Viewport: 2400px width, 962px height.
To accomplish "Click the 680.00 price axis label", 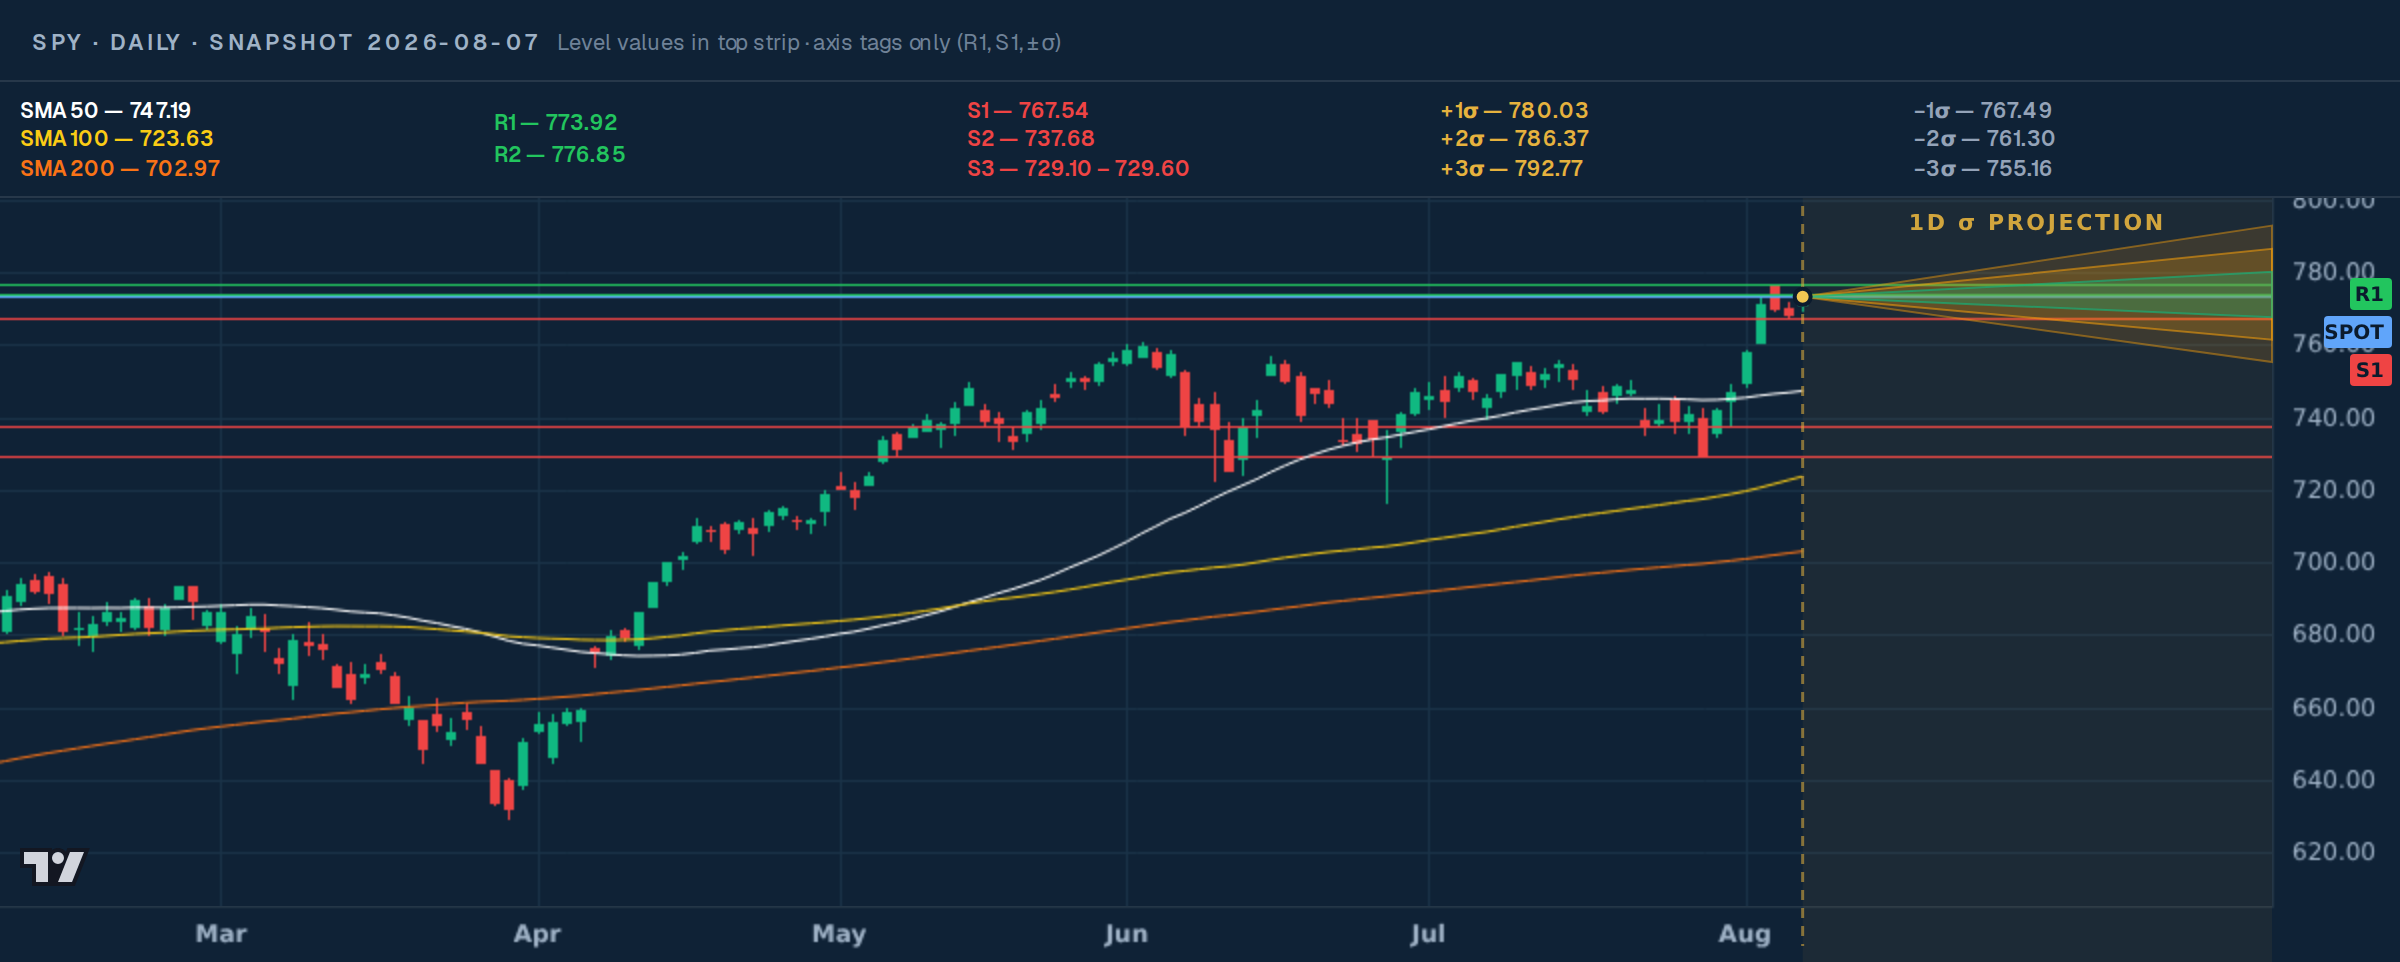I will coord(2333,633).
